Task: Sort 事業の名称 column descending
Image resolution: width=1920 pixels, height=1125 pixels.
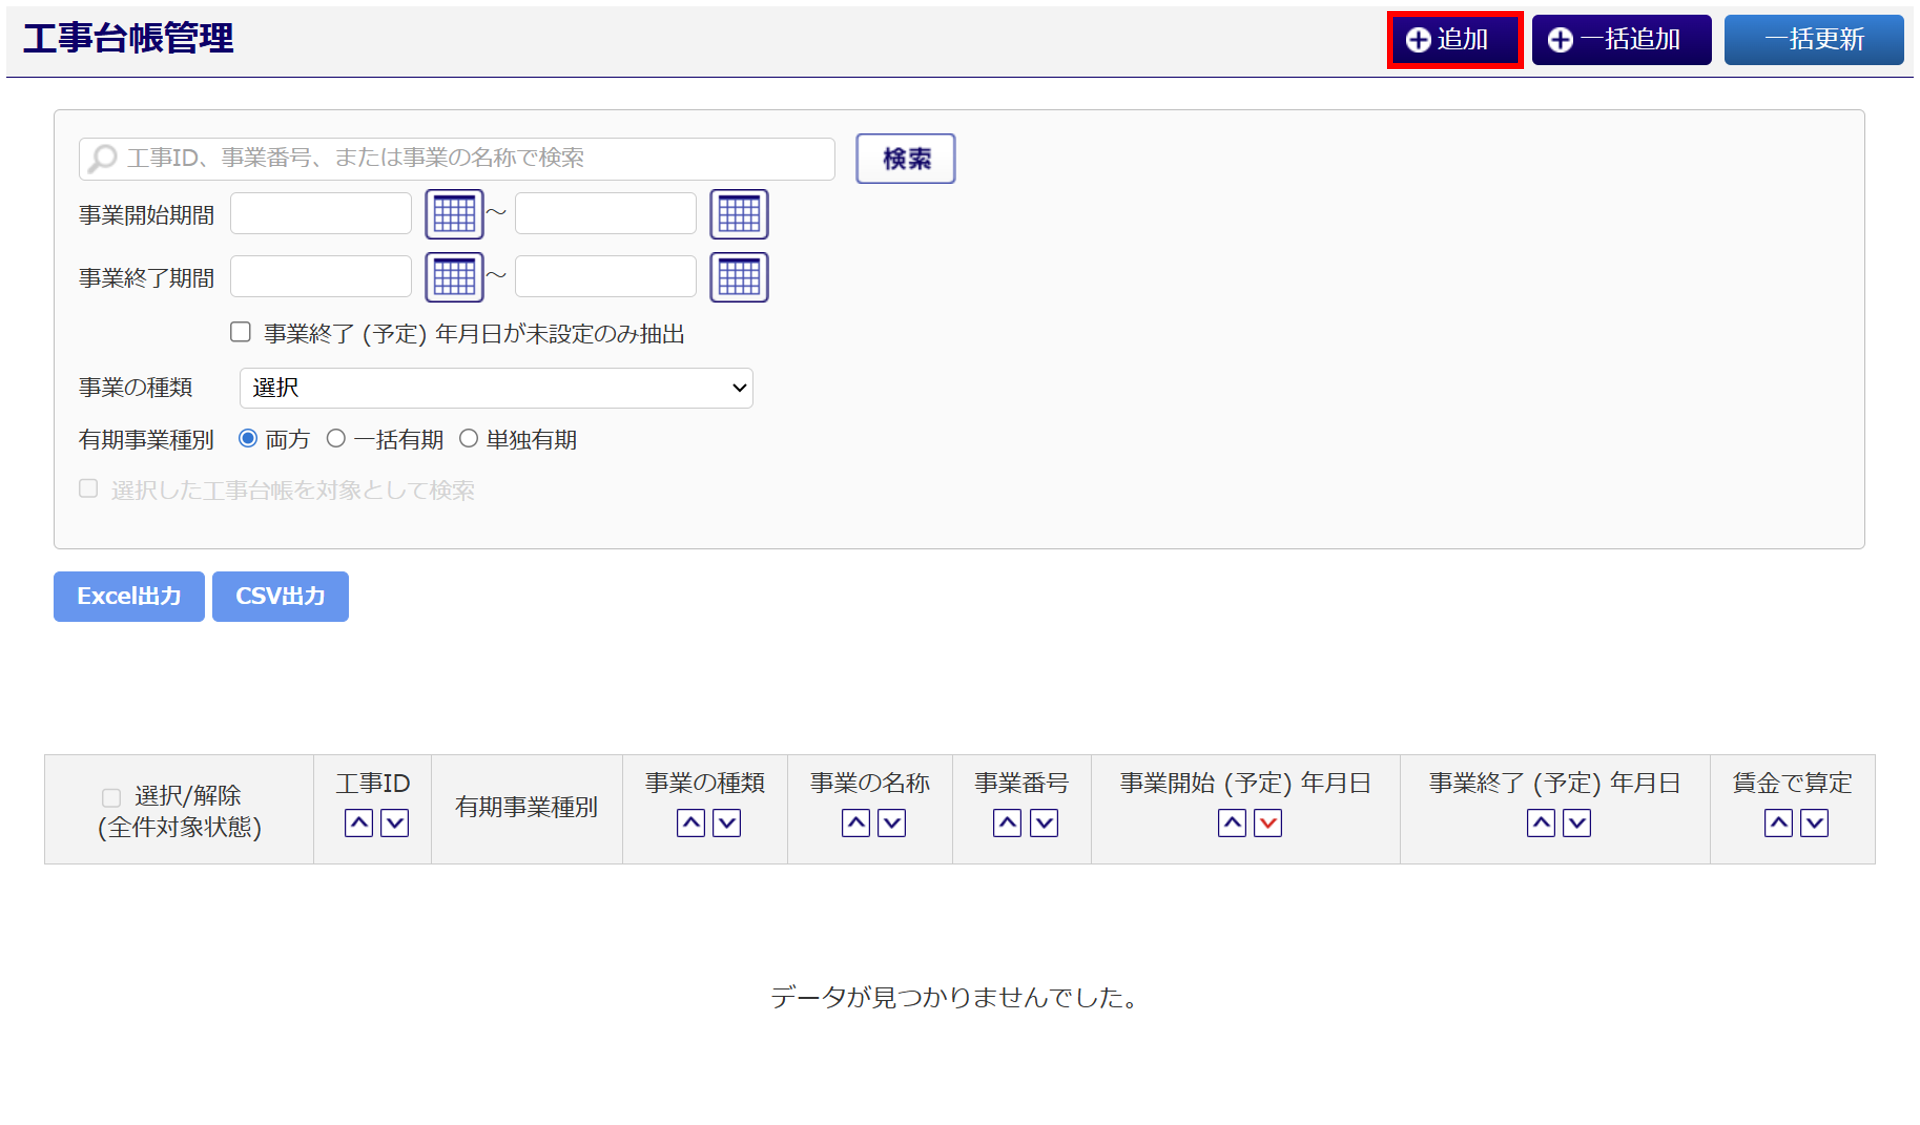Action: tap(892, 823)
